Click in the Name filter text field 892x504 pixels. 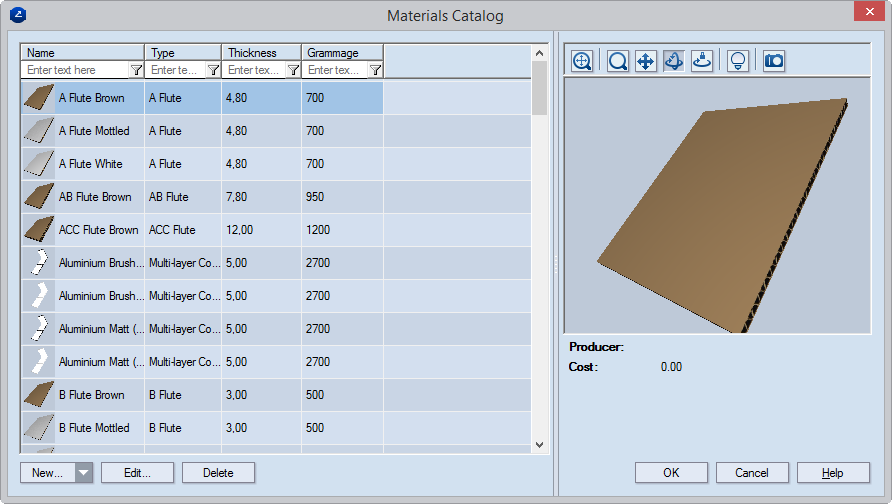coord(76,70)
